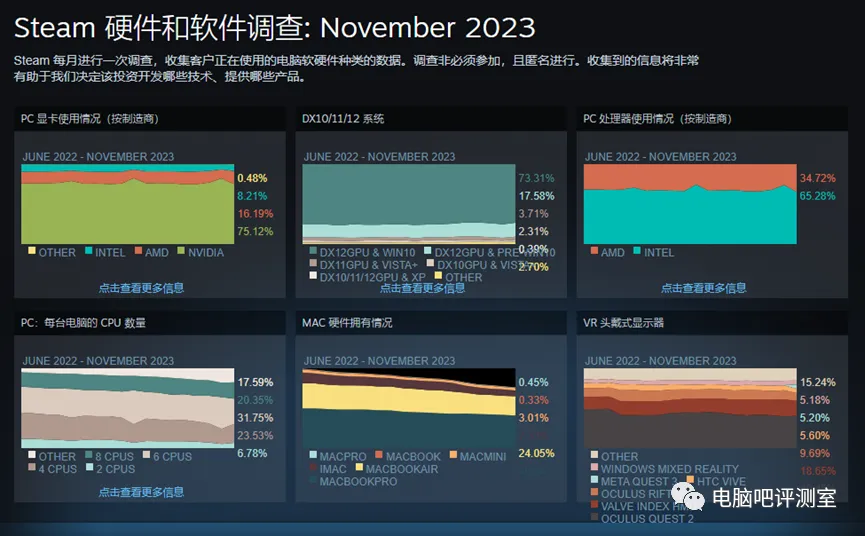Click the PC processor usage area chart
The height and width of the screenshot is (536, 865).
[x=690, y=204]
